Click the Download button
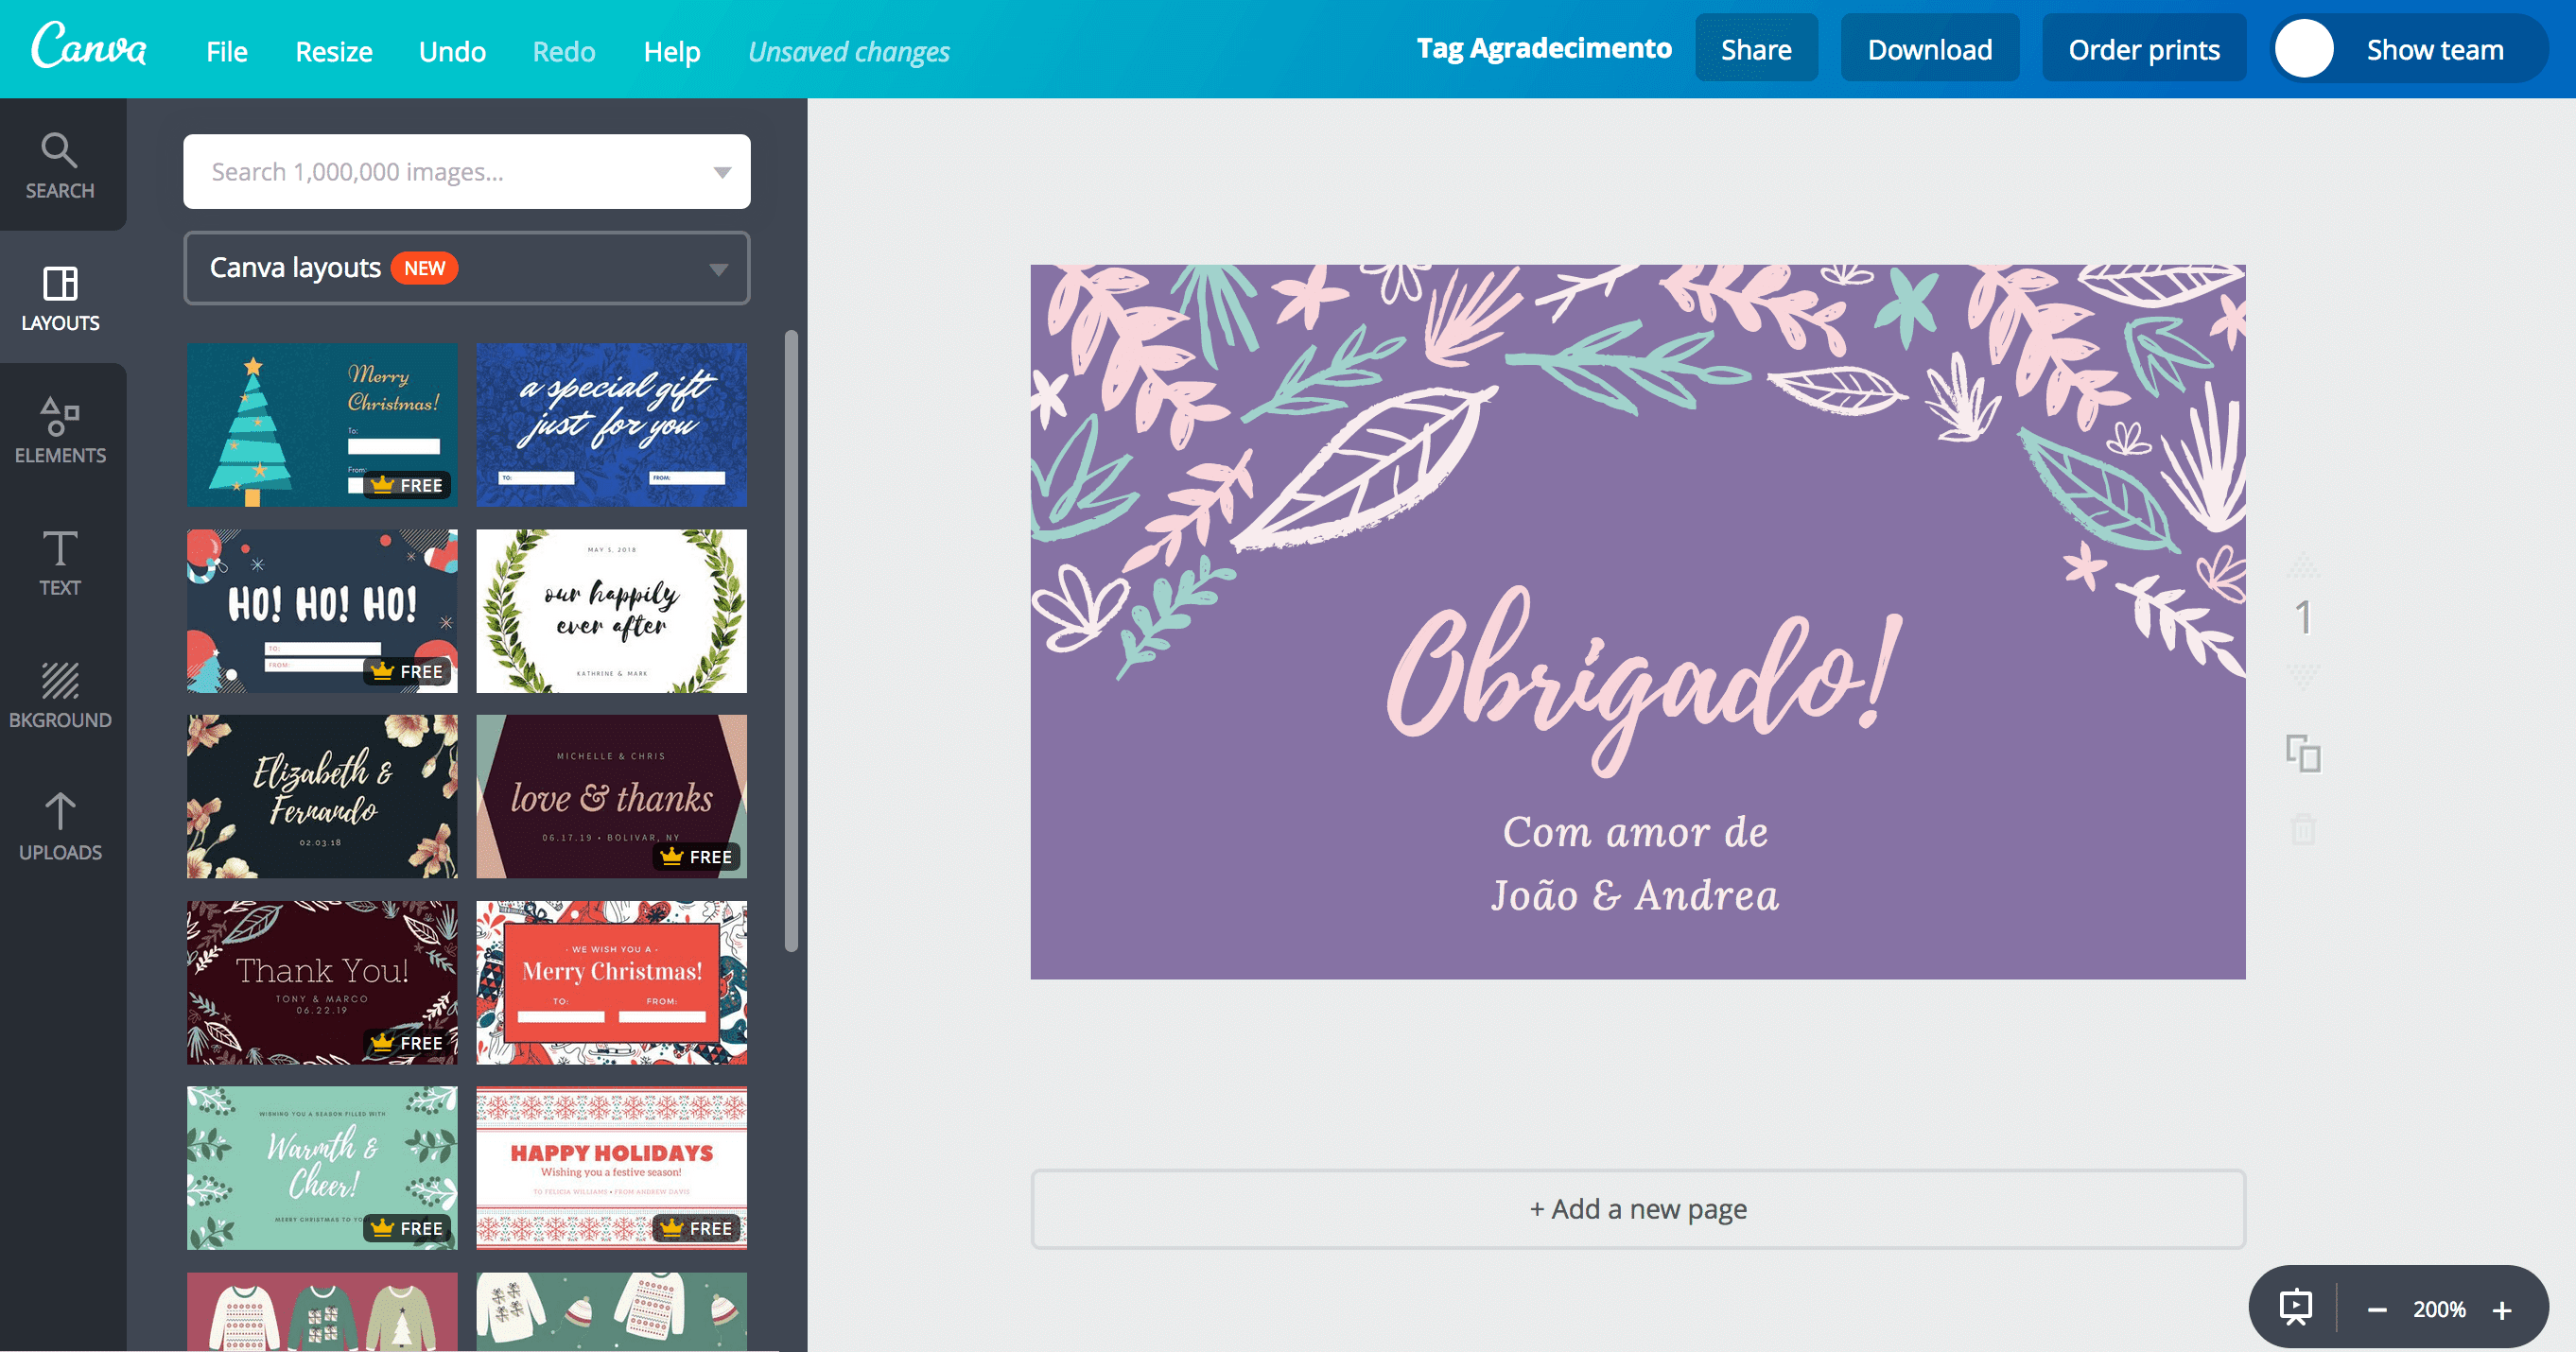 coord(1930,48)
